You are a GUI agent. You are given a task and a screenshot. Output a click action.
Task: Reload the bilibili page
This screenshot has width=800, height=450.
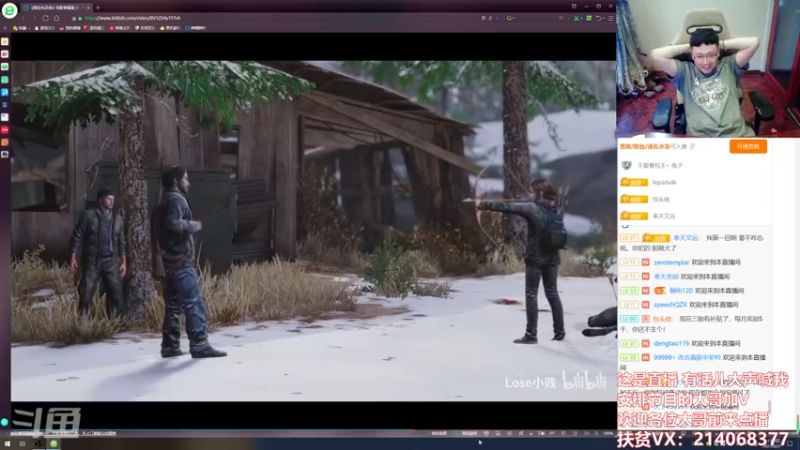45,18
